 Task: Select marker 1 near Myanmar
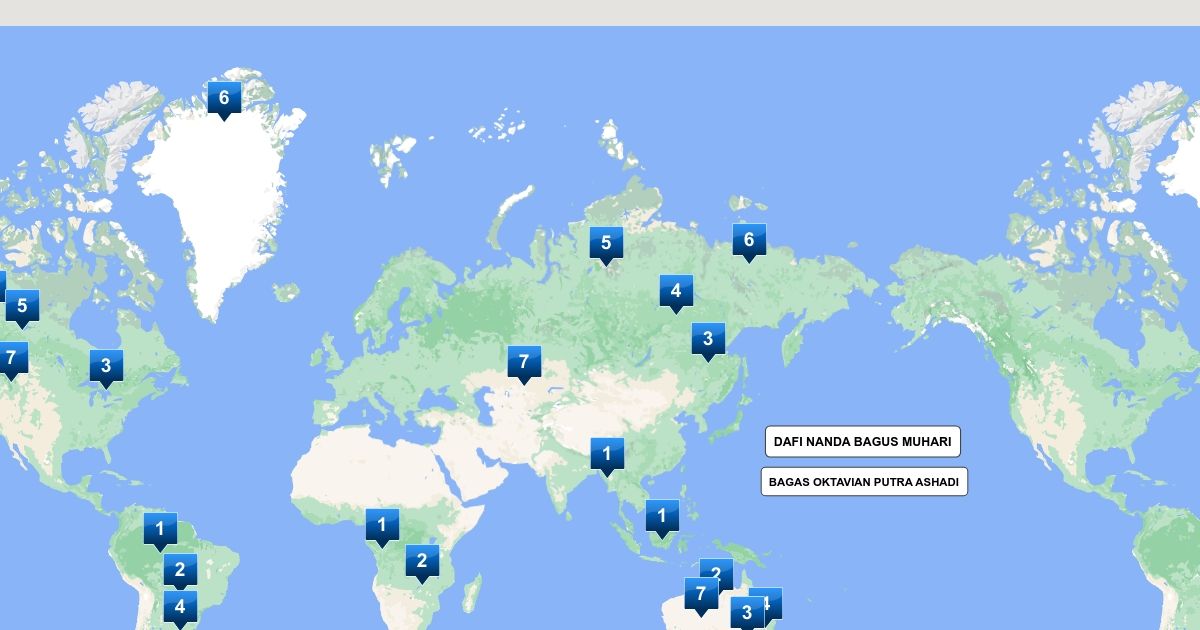(607, 456)
